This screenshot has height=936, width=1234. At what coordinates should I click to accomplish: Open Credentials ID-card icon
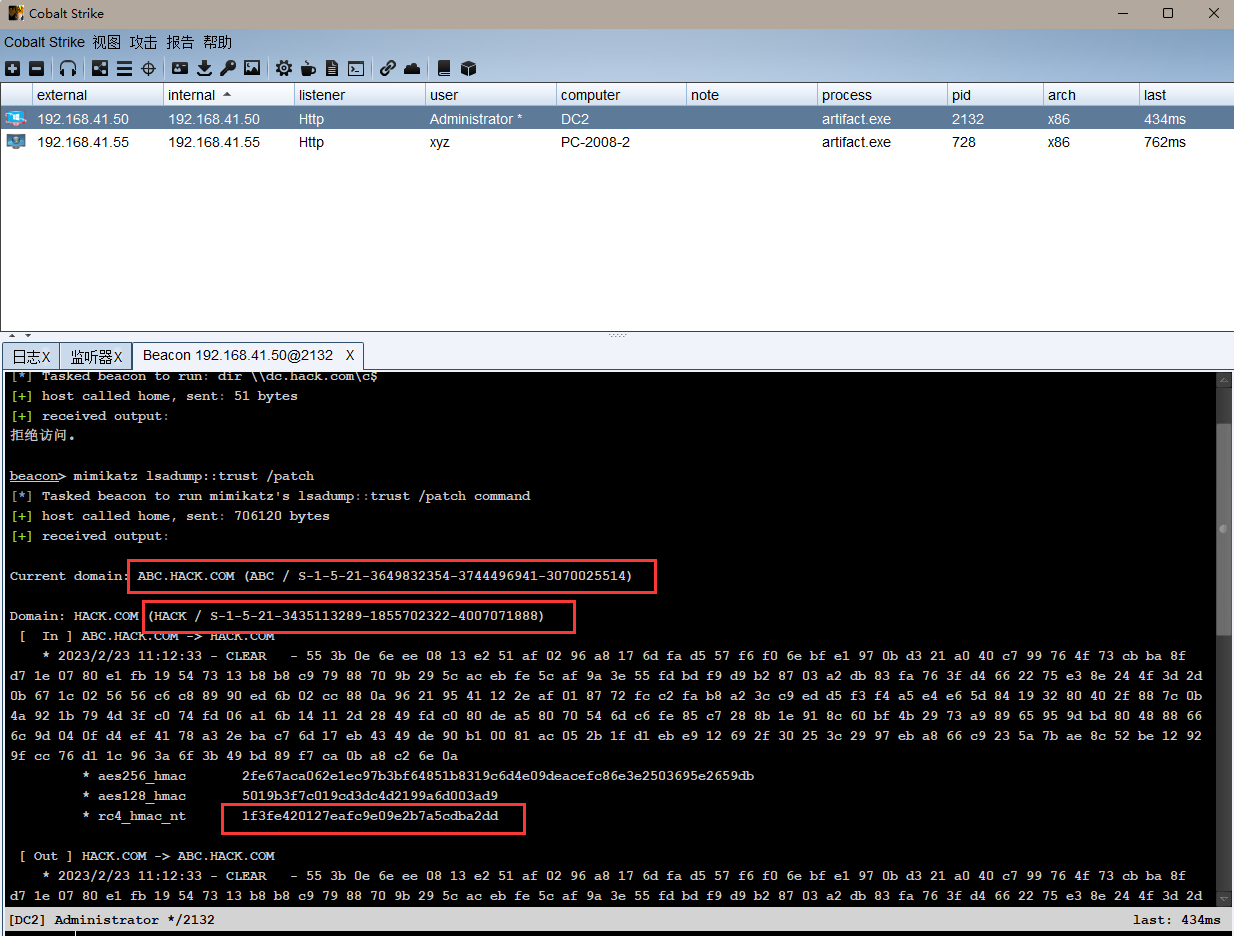click(180, 68)
